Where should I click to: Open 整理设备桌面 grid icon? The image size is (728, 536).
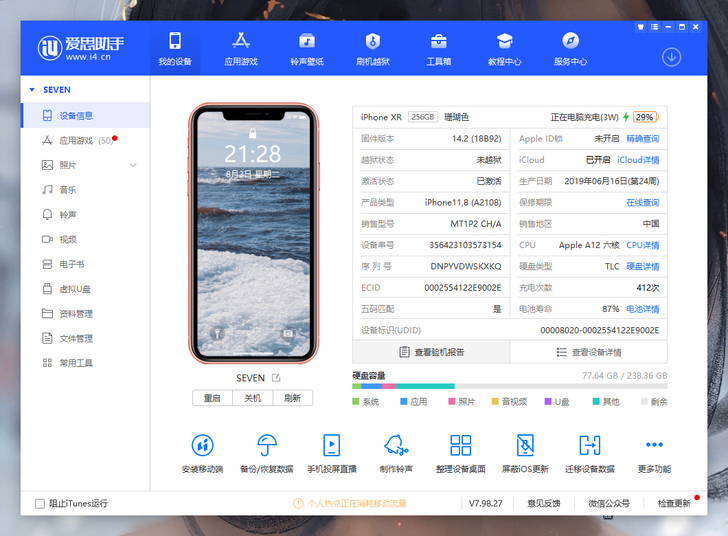coord(461,445)
